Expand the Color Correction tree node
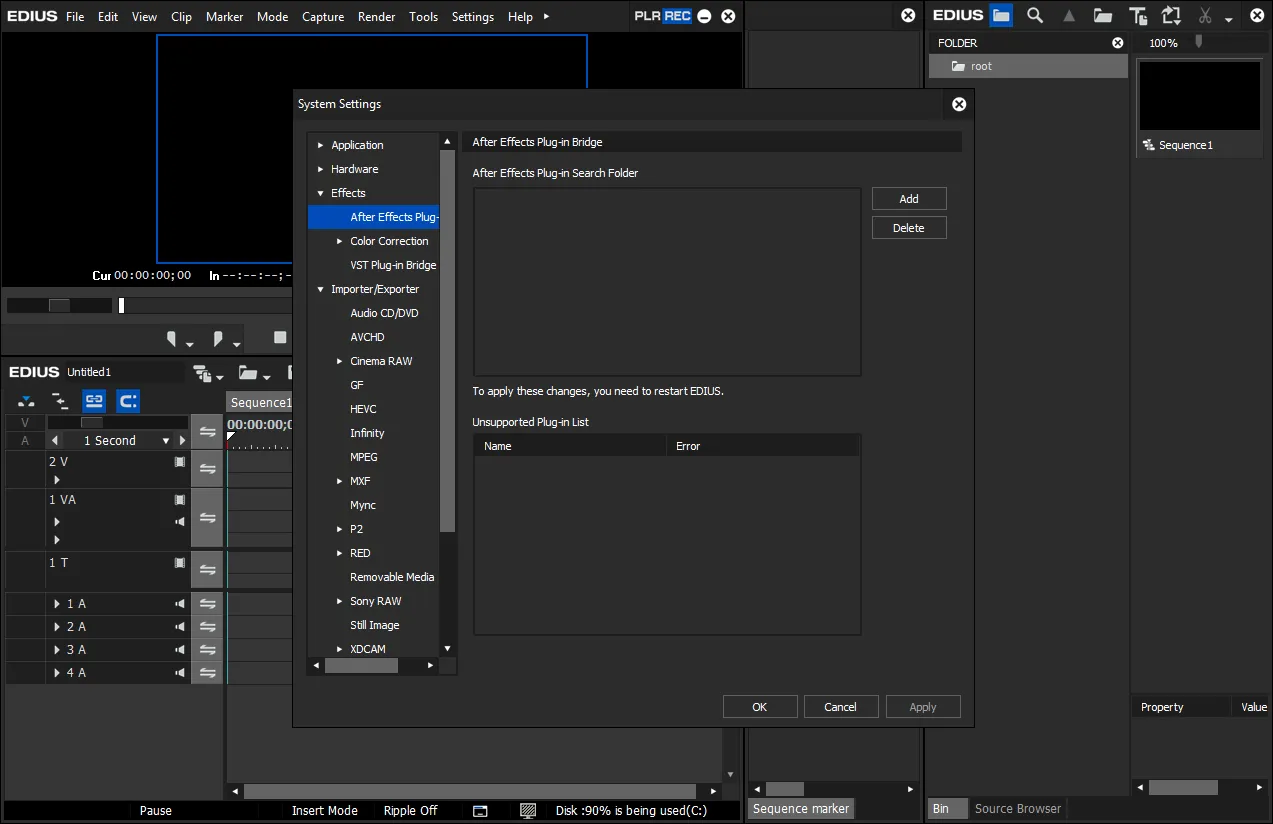This screenshot has height=824, width=1273. [340, 241]
